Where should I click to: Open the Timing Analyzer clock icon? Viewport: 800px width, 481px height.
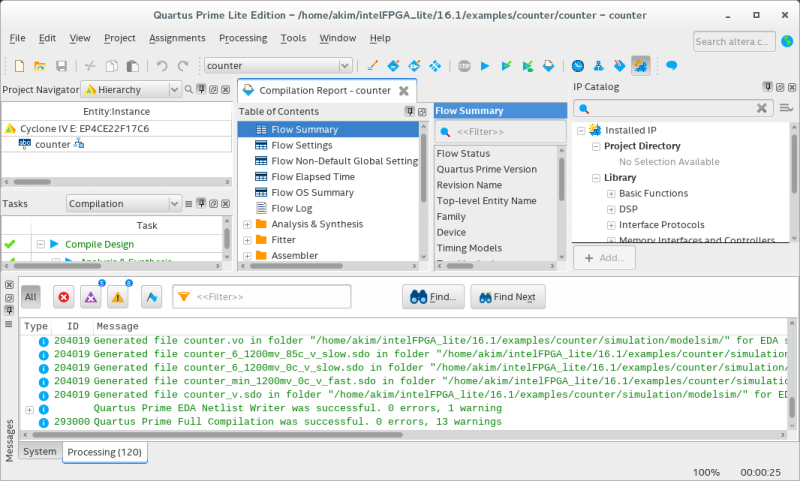[578, 66]
